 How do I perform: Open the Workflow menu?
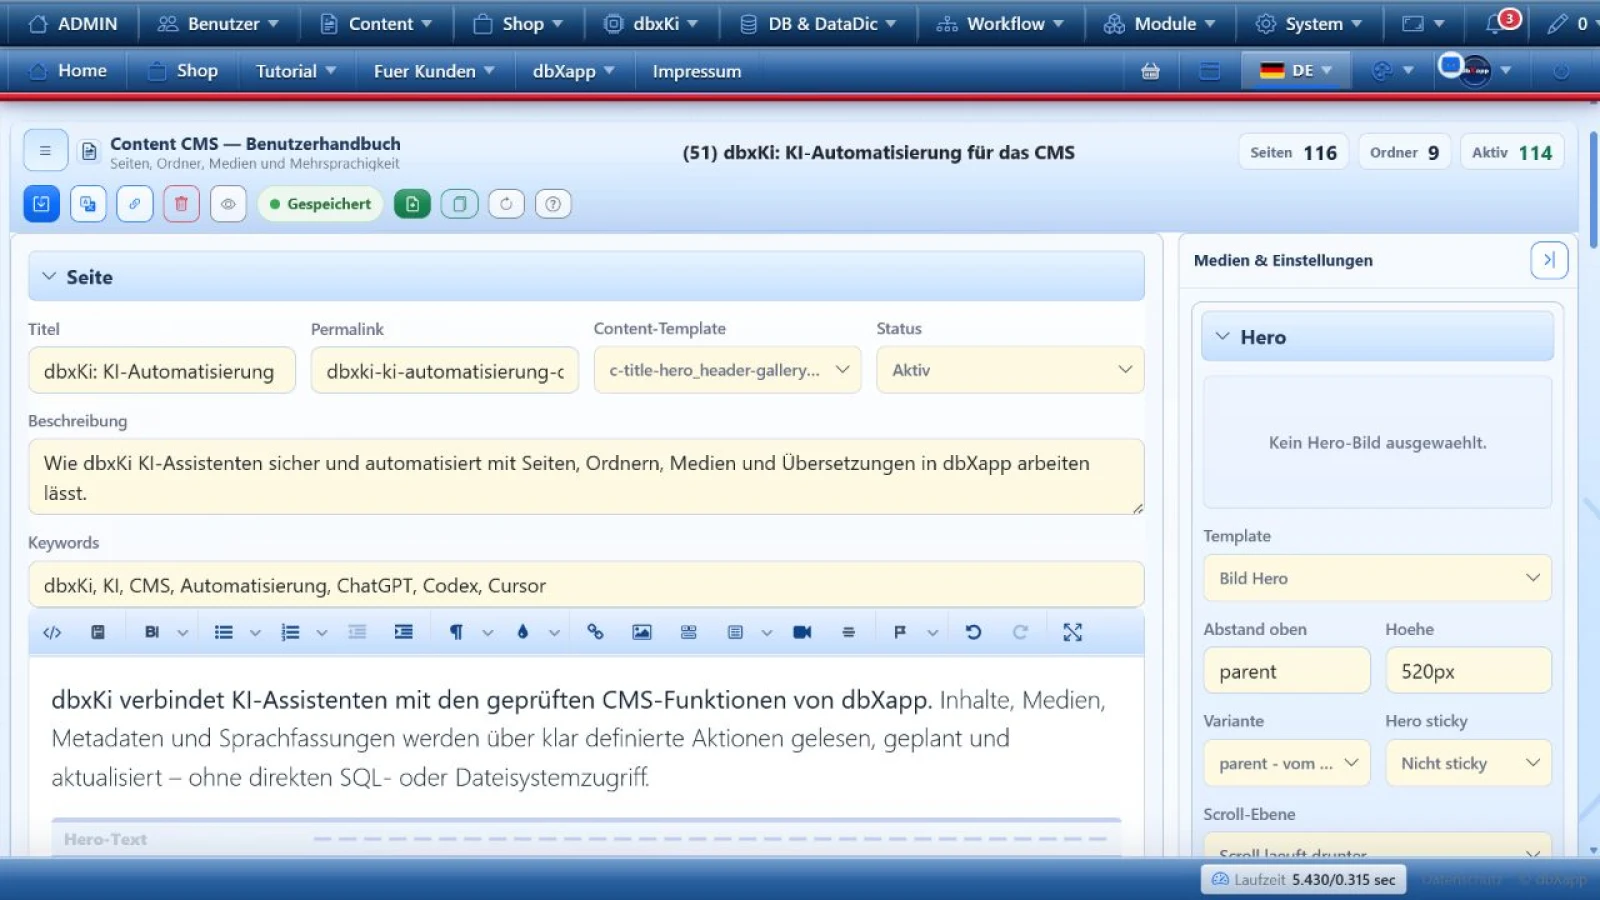(1000, 23)
